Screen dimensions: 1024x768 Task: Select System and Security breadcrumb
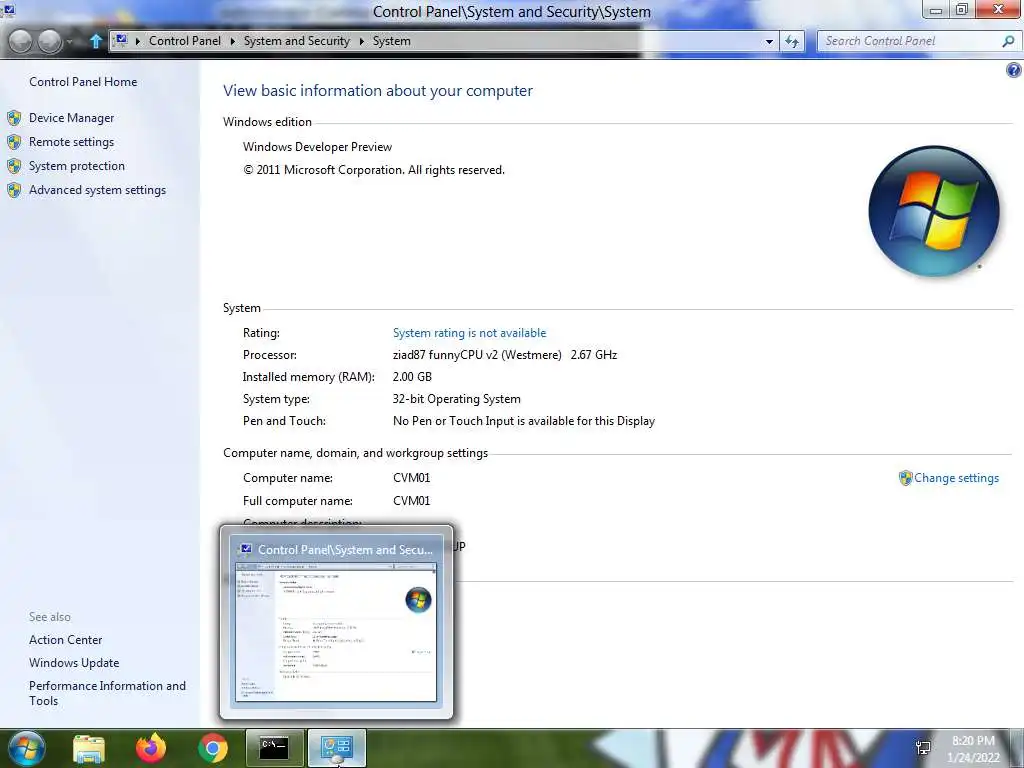[296, 40]
